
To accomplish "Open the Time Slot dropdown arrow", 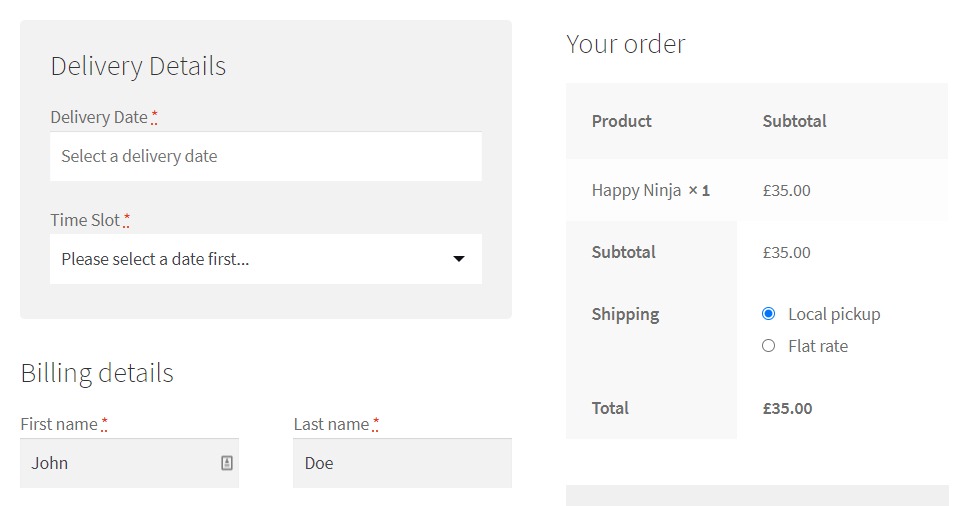I will pyautogui.click(x=459, y=259).
